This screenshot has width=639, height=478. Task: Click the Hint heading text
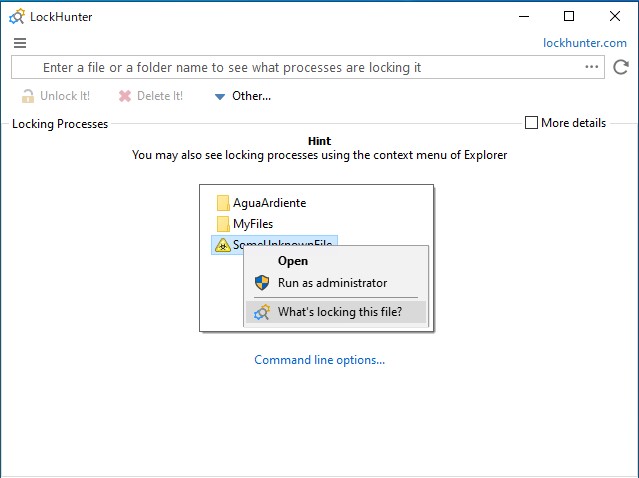320,141
